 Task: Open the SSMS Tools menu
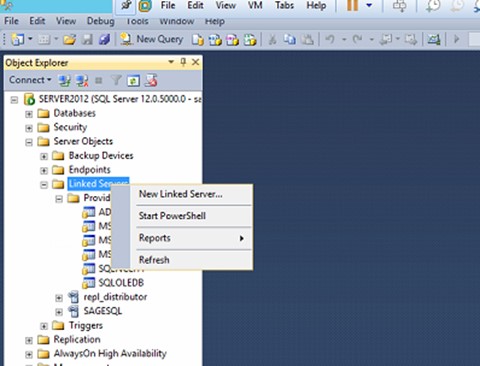coord(137,21)
